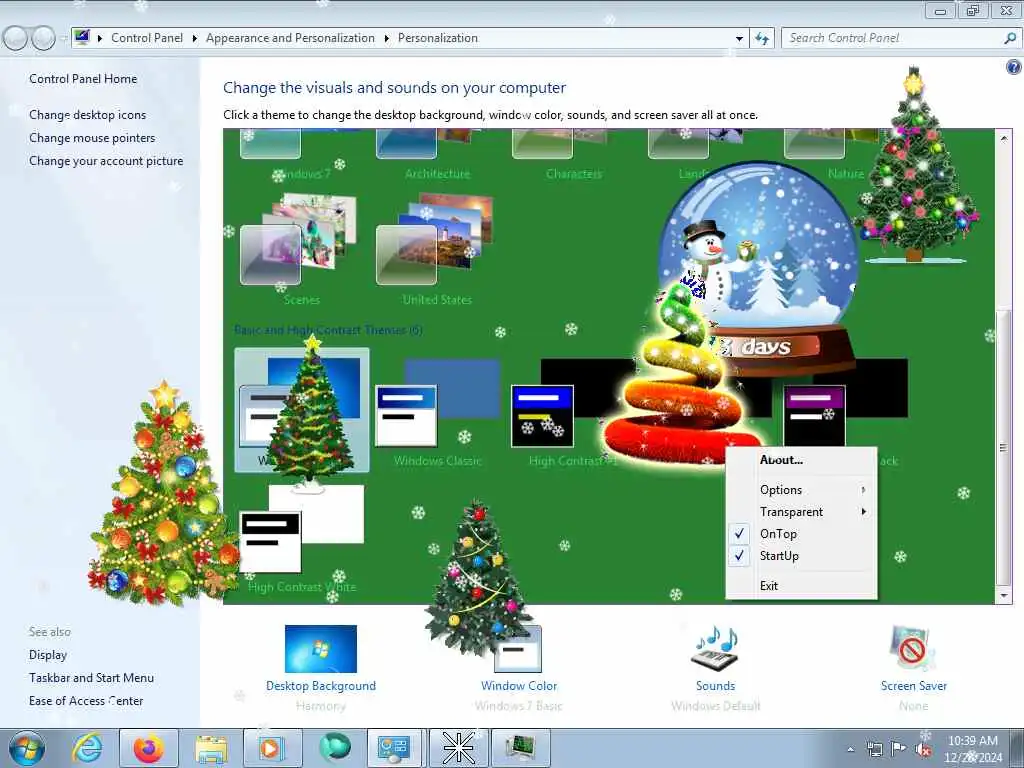
Task: Open Taskbar and Start Menu link
Action: coord(91,677)
